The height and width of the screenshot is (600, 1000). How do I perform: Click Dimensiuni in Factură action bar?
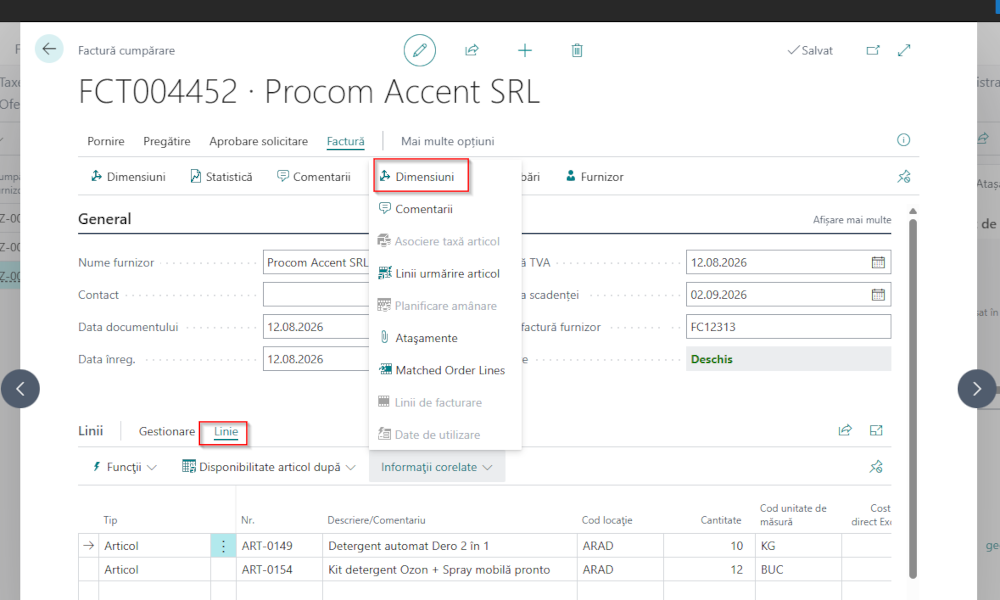(x=128, y=177)
